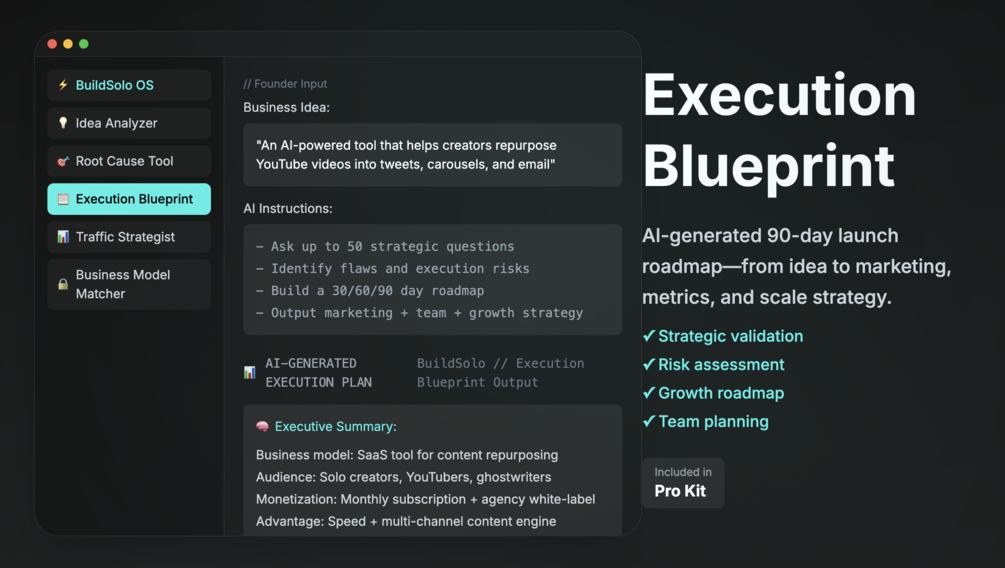The width and height of the screenshot is (1005, 568).
Task: Click the lightning bolt icon beside BuildSolo OS
Action: 63,85
